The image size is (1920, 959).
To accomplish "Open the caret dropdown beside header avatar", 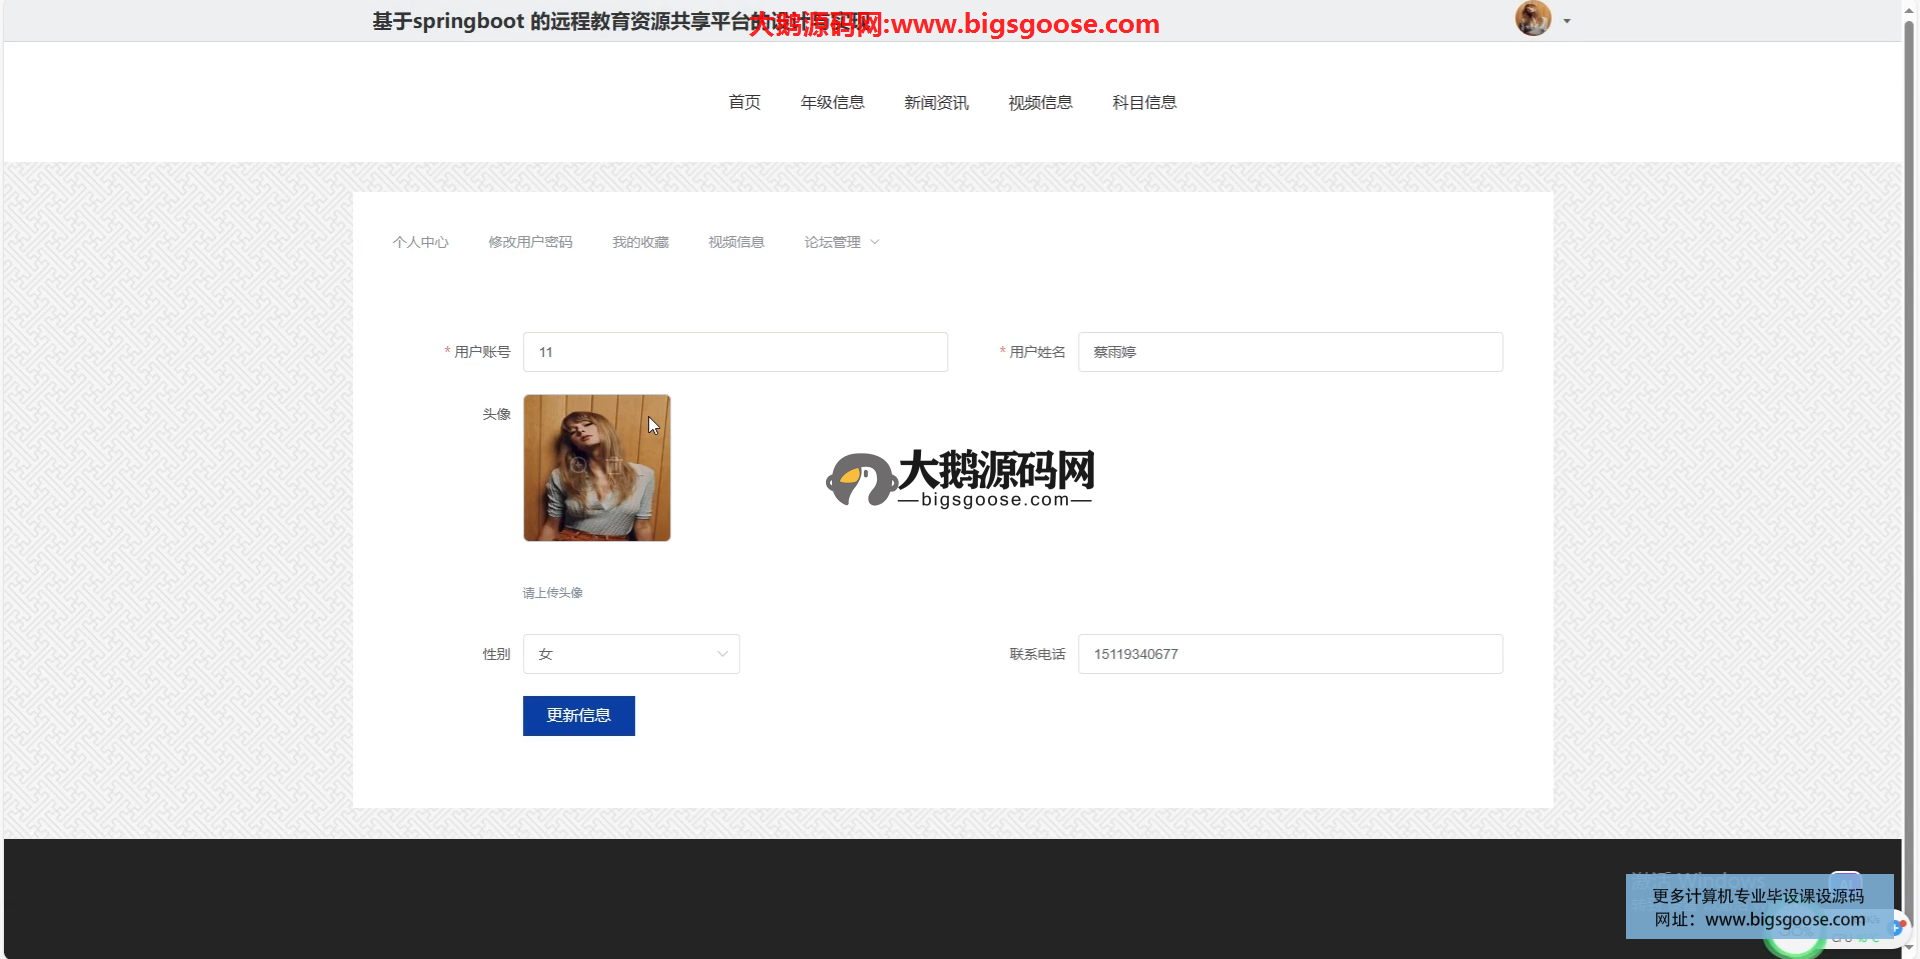I will click(1567, 21).
